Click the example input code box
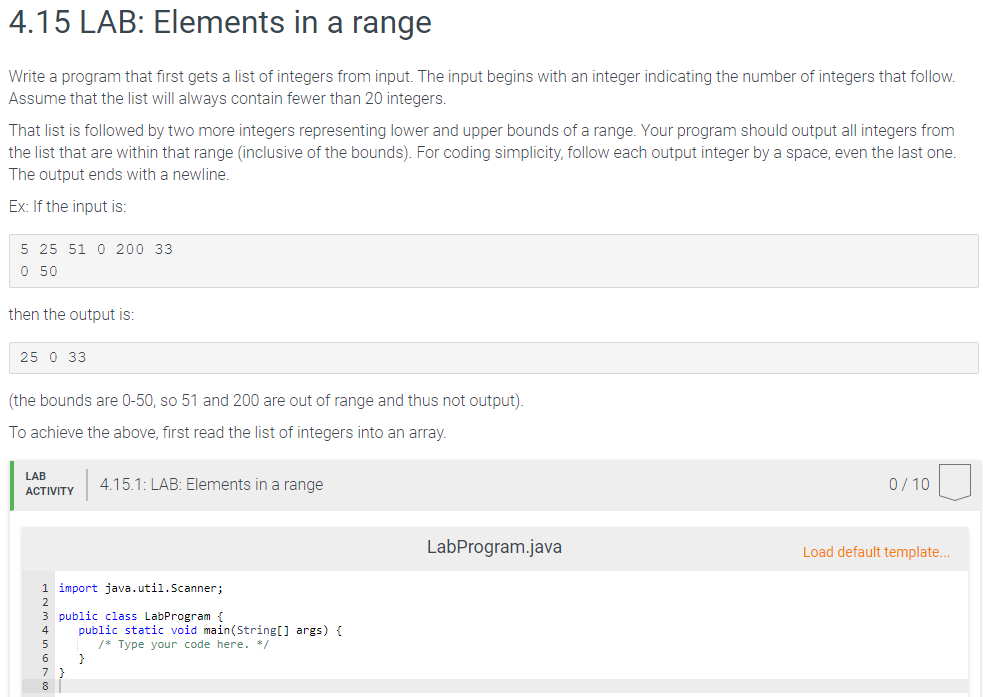The height and width of the screenshot is (697, 983). coord(493,261)
